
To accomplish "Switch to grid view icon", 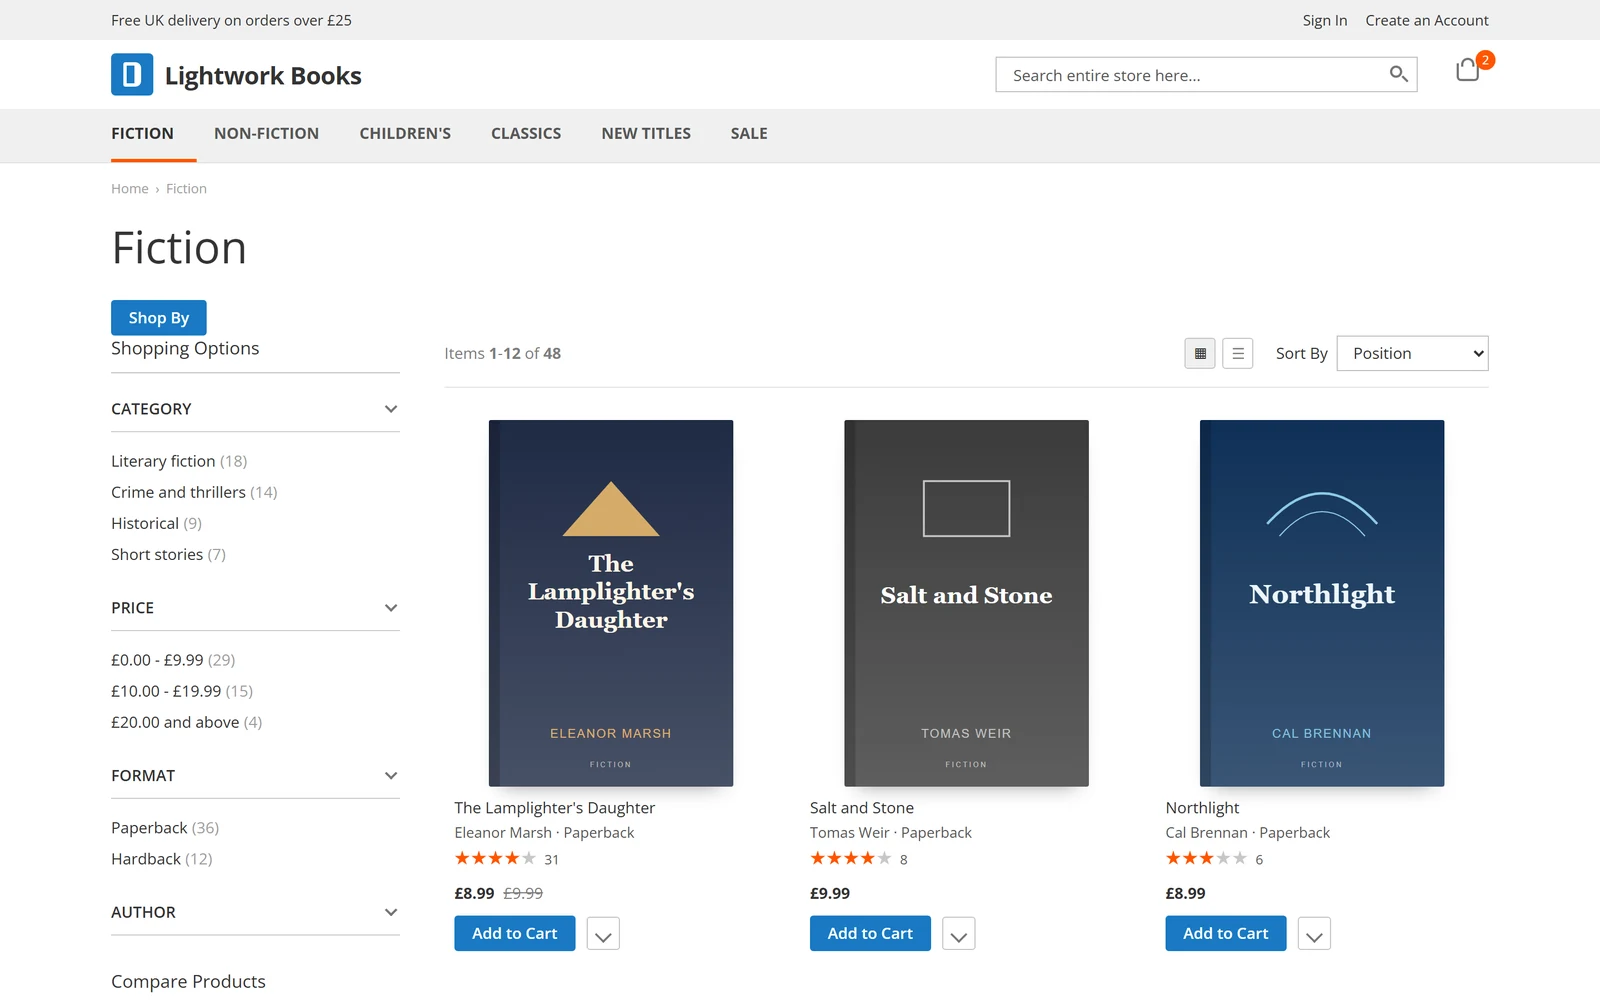I will 1200,353.
